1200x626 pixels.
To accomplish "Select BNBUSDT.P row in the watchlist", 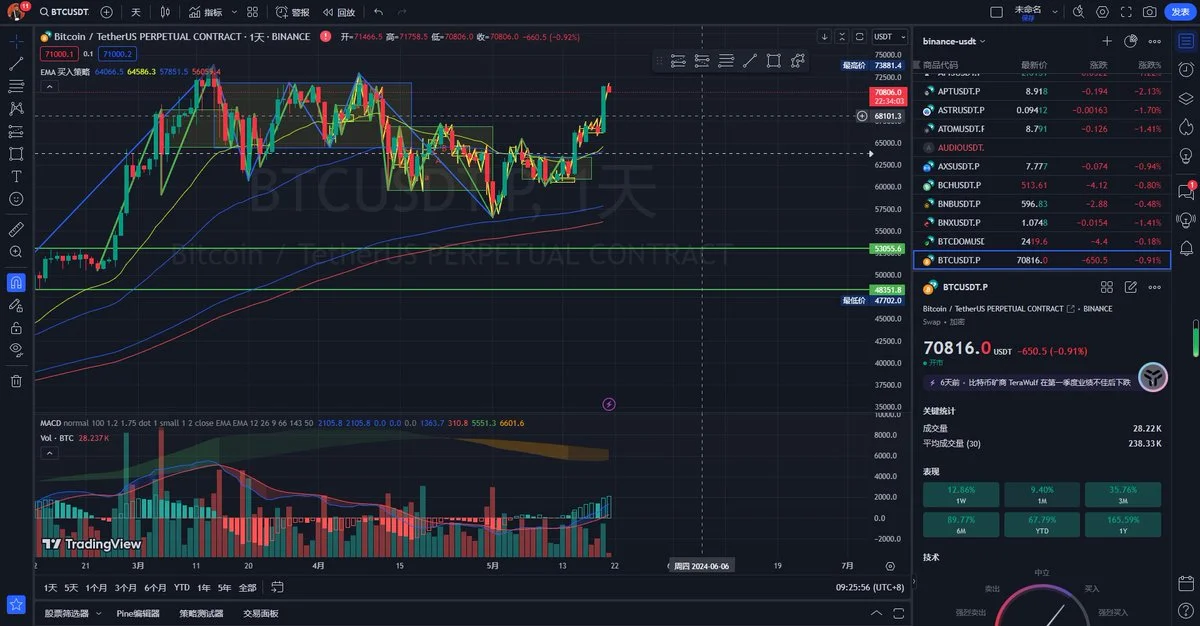I will [1041, 203].
